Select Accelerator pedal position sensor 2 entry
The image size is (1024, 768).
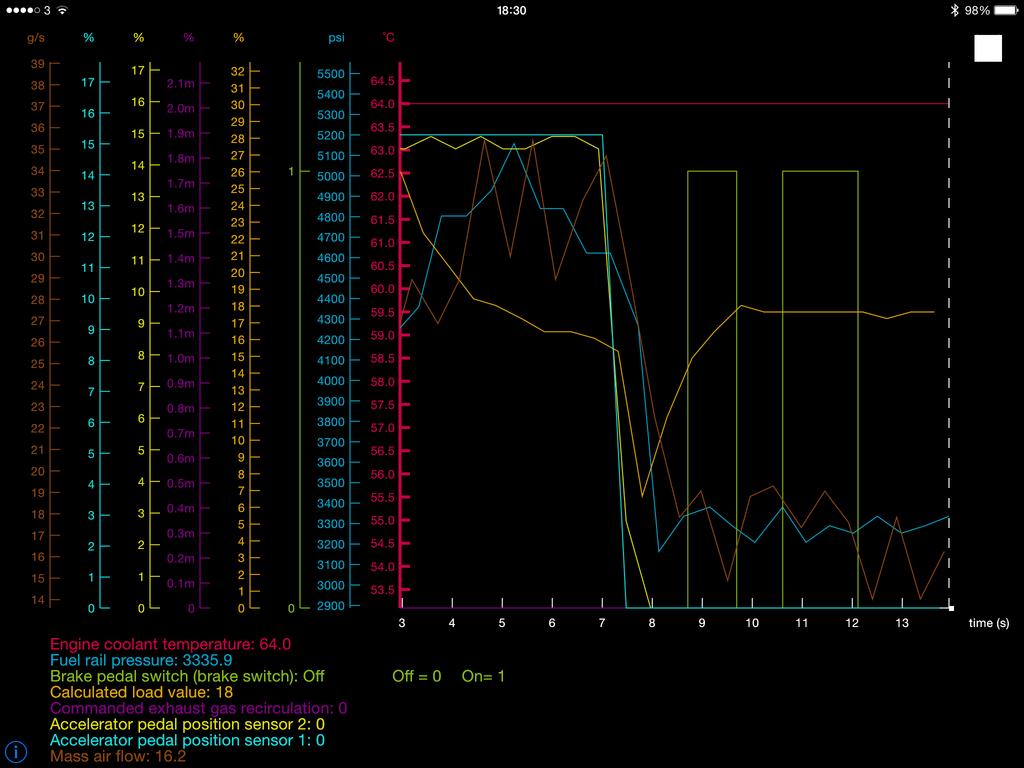(x=187, y=725)
